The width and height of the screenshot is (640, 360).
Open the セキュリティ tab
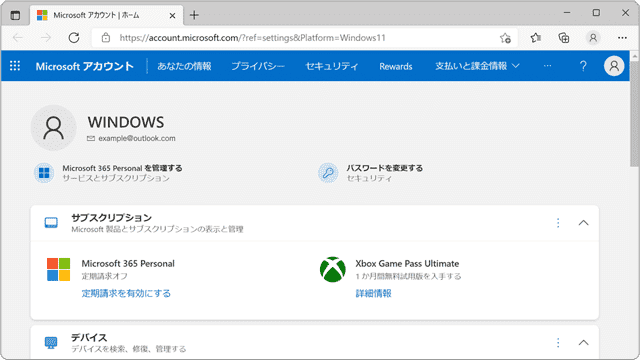click(332, 66)
